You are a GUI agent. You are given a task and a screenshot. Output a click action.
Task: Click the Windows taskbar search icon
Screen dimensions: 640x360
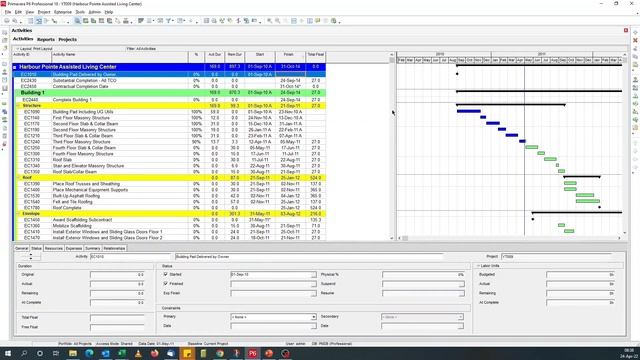click(24, 353)
